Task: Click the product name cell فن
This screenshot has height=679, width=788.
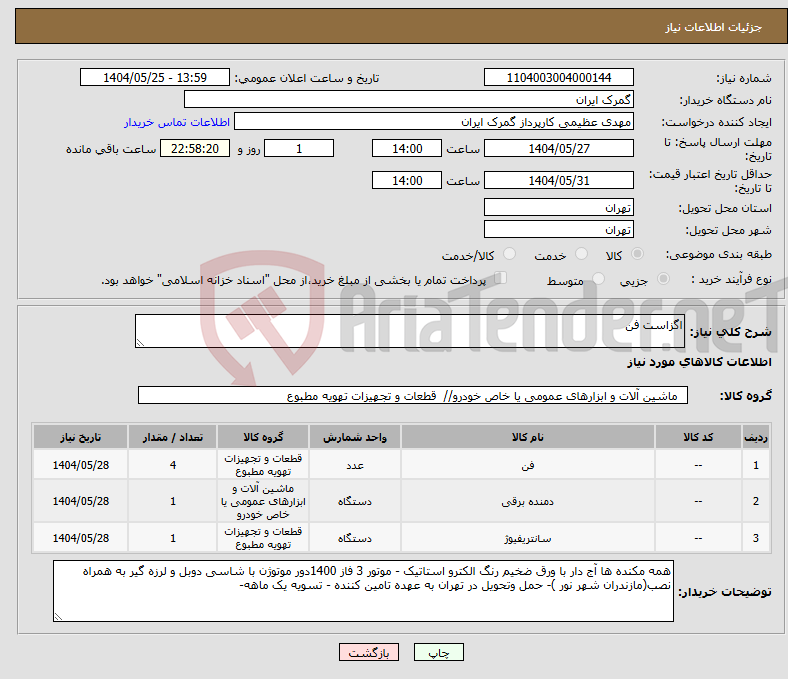Action: (x=528, y=465)
